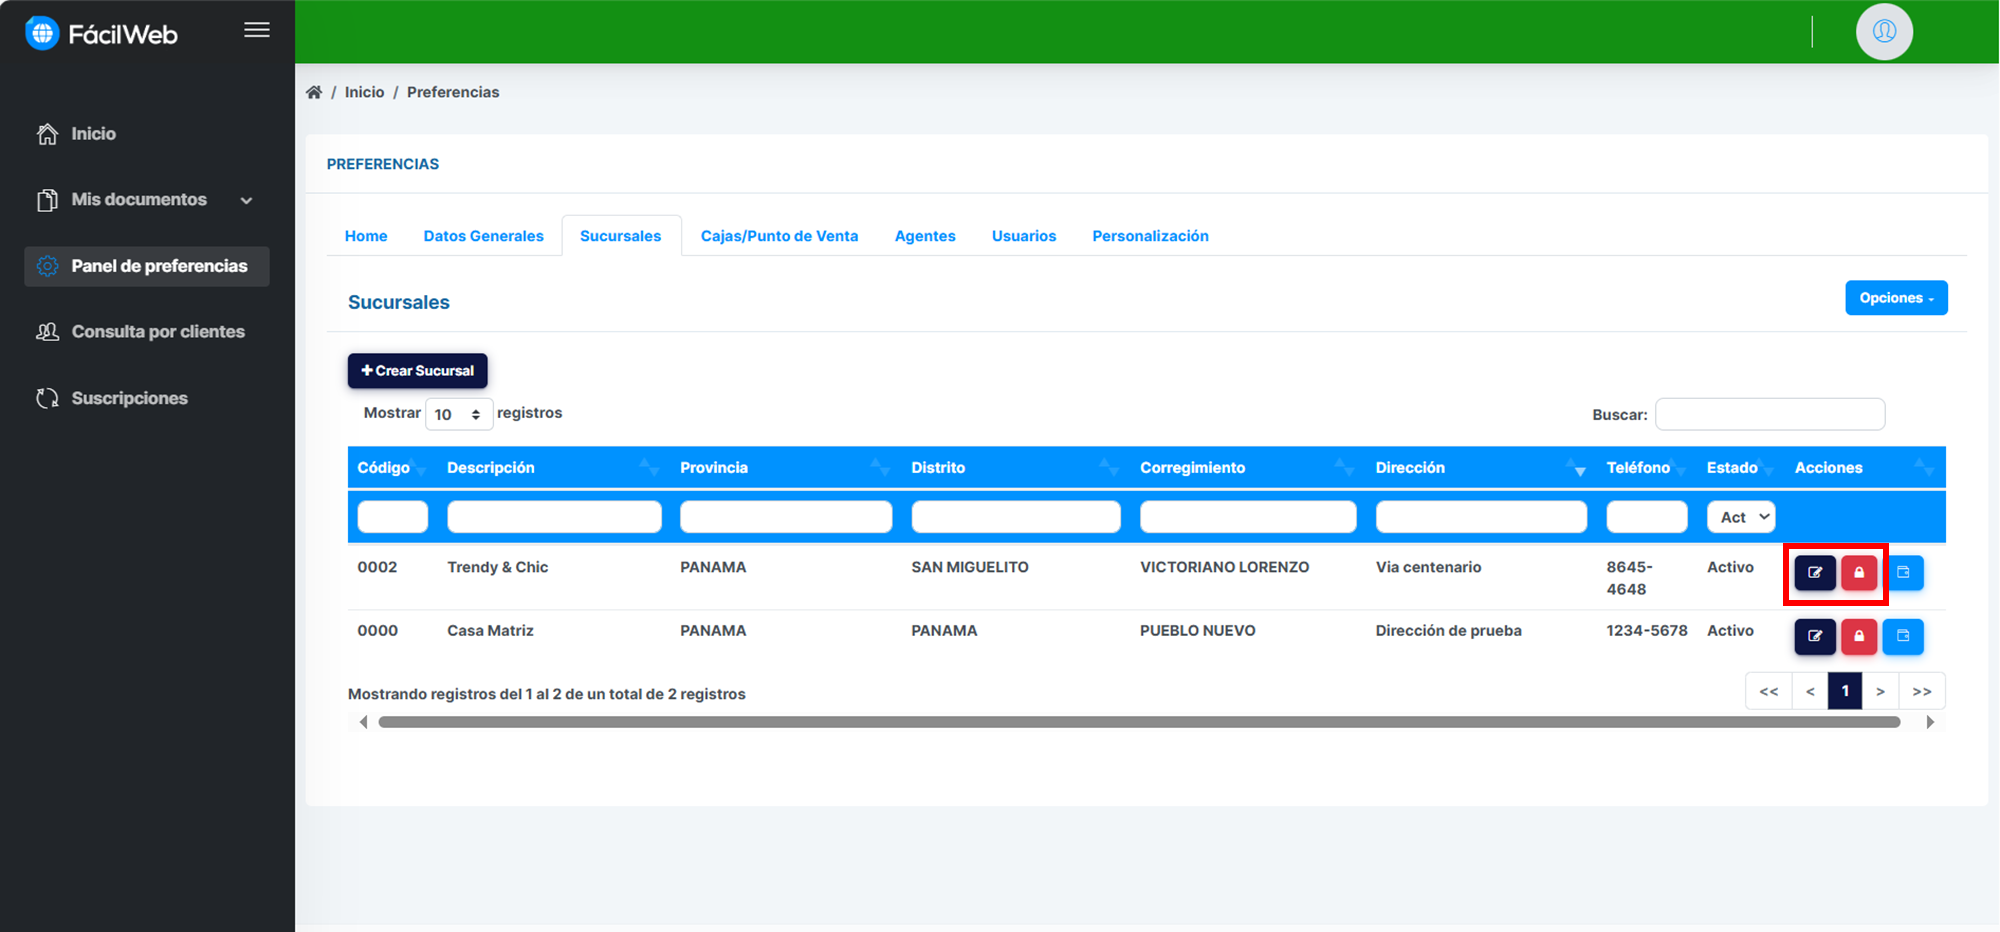Edit the Casa Matriz branch
2000x932 pixels.
[x=1814, y=636]
